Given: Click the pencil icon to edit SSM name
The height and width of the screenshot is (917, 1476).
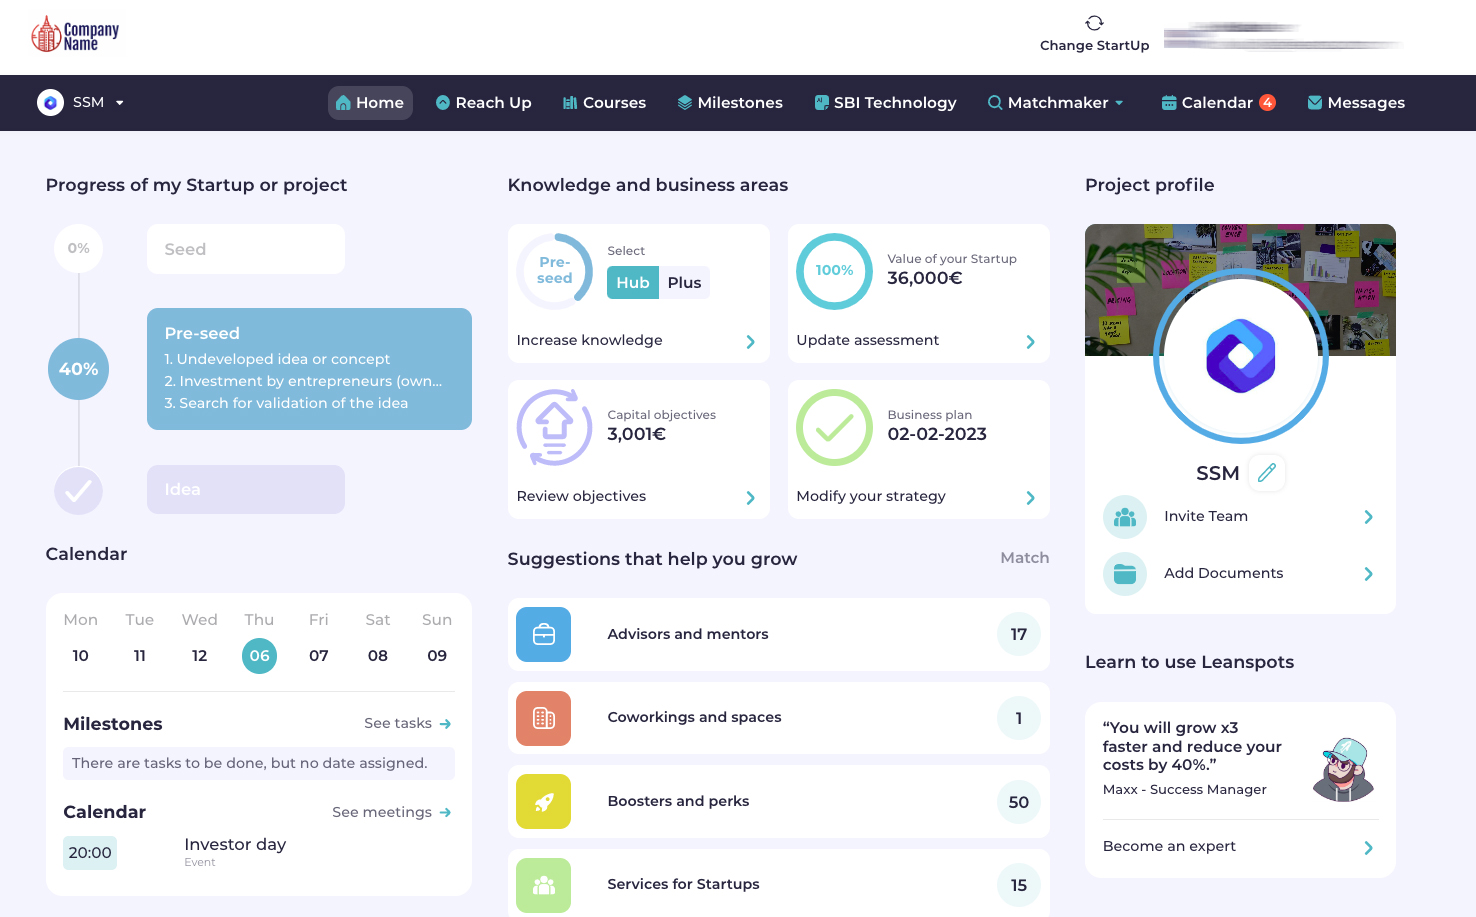Looking at the screenshot, I should (1266, 472).
